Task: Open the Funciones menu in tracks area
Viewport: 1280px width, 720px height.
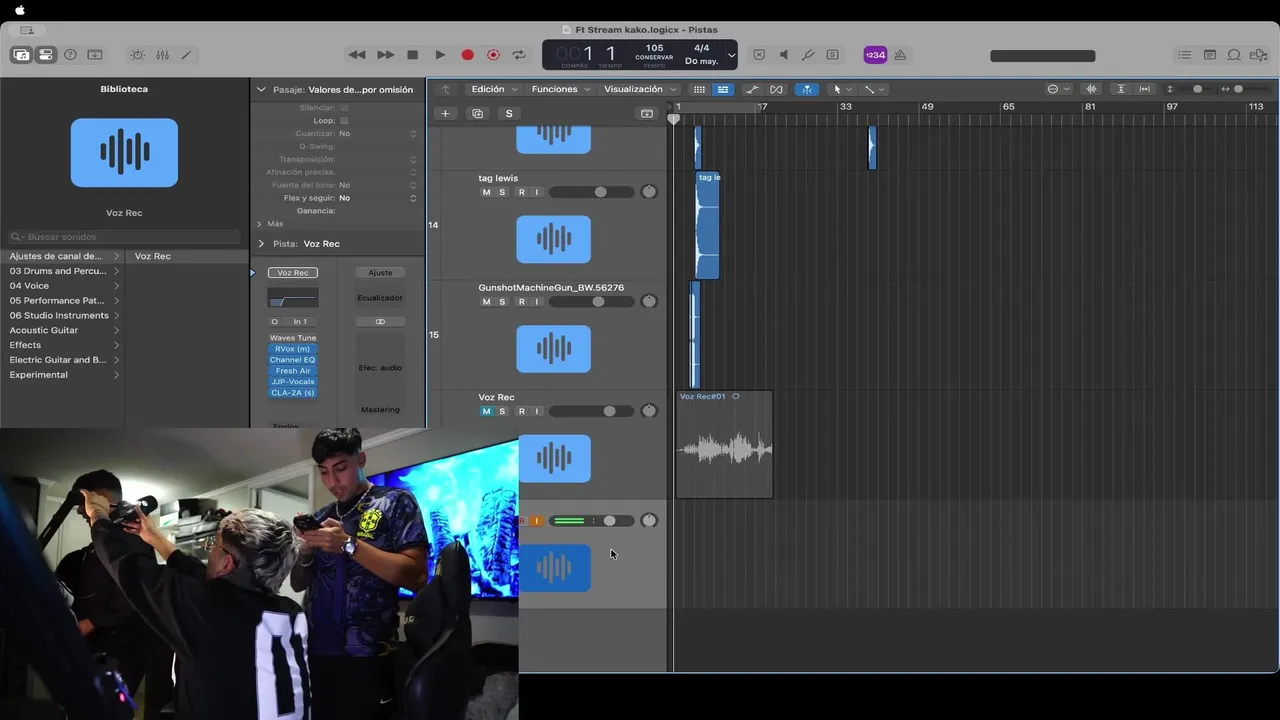Action: 560,89
